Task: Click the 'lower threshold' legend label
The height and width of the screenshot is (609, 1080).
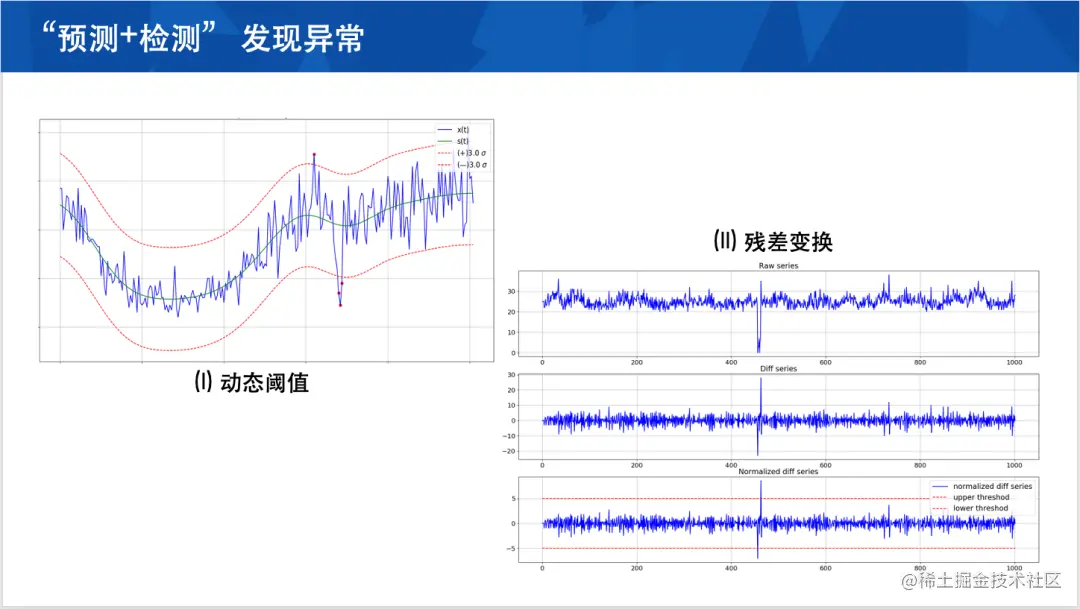Action: click(980, 508)
